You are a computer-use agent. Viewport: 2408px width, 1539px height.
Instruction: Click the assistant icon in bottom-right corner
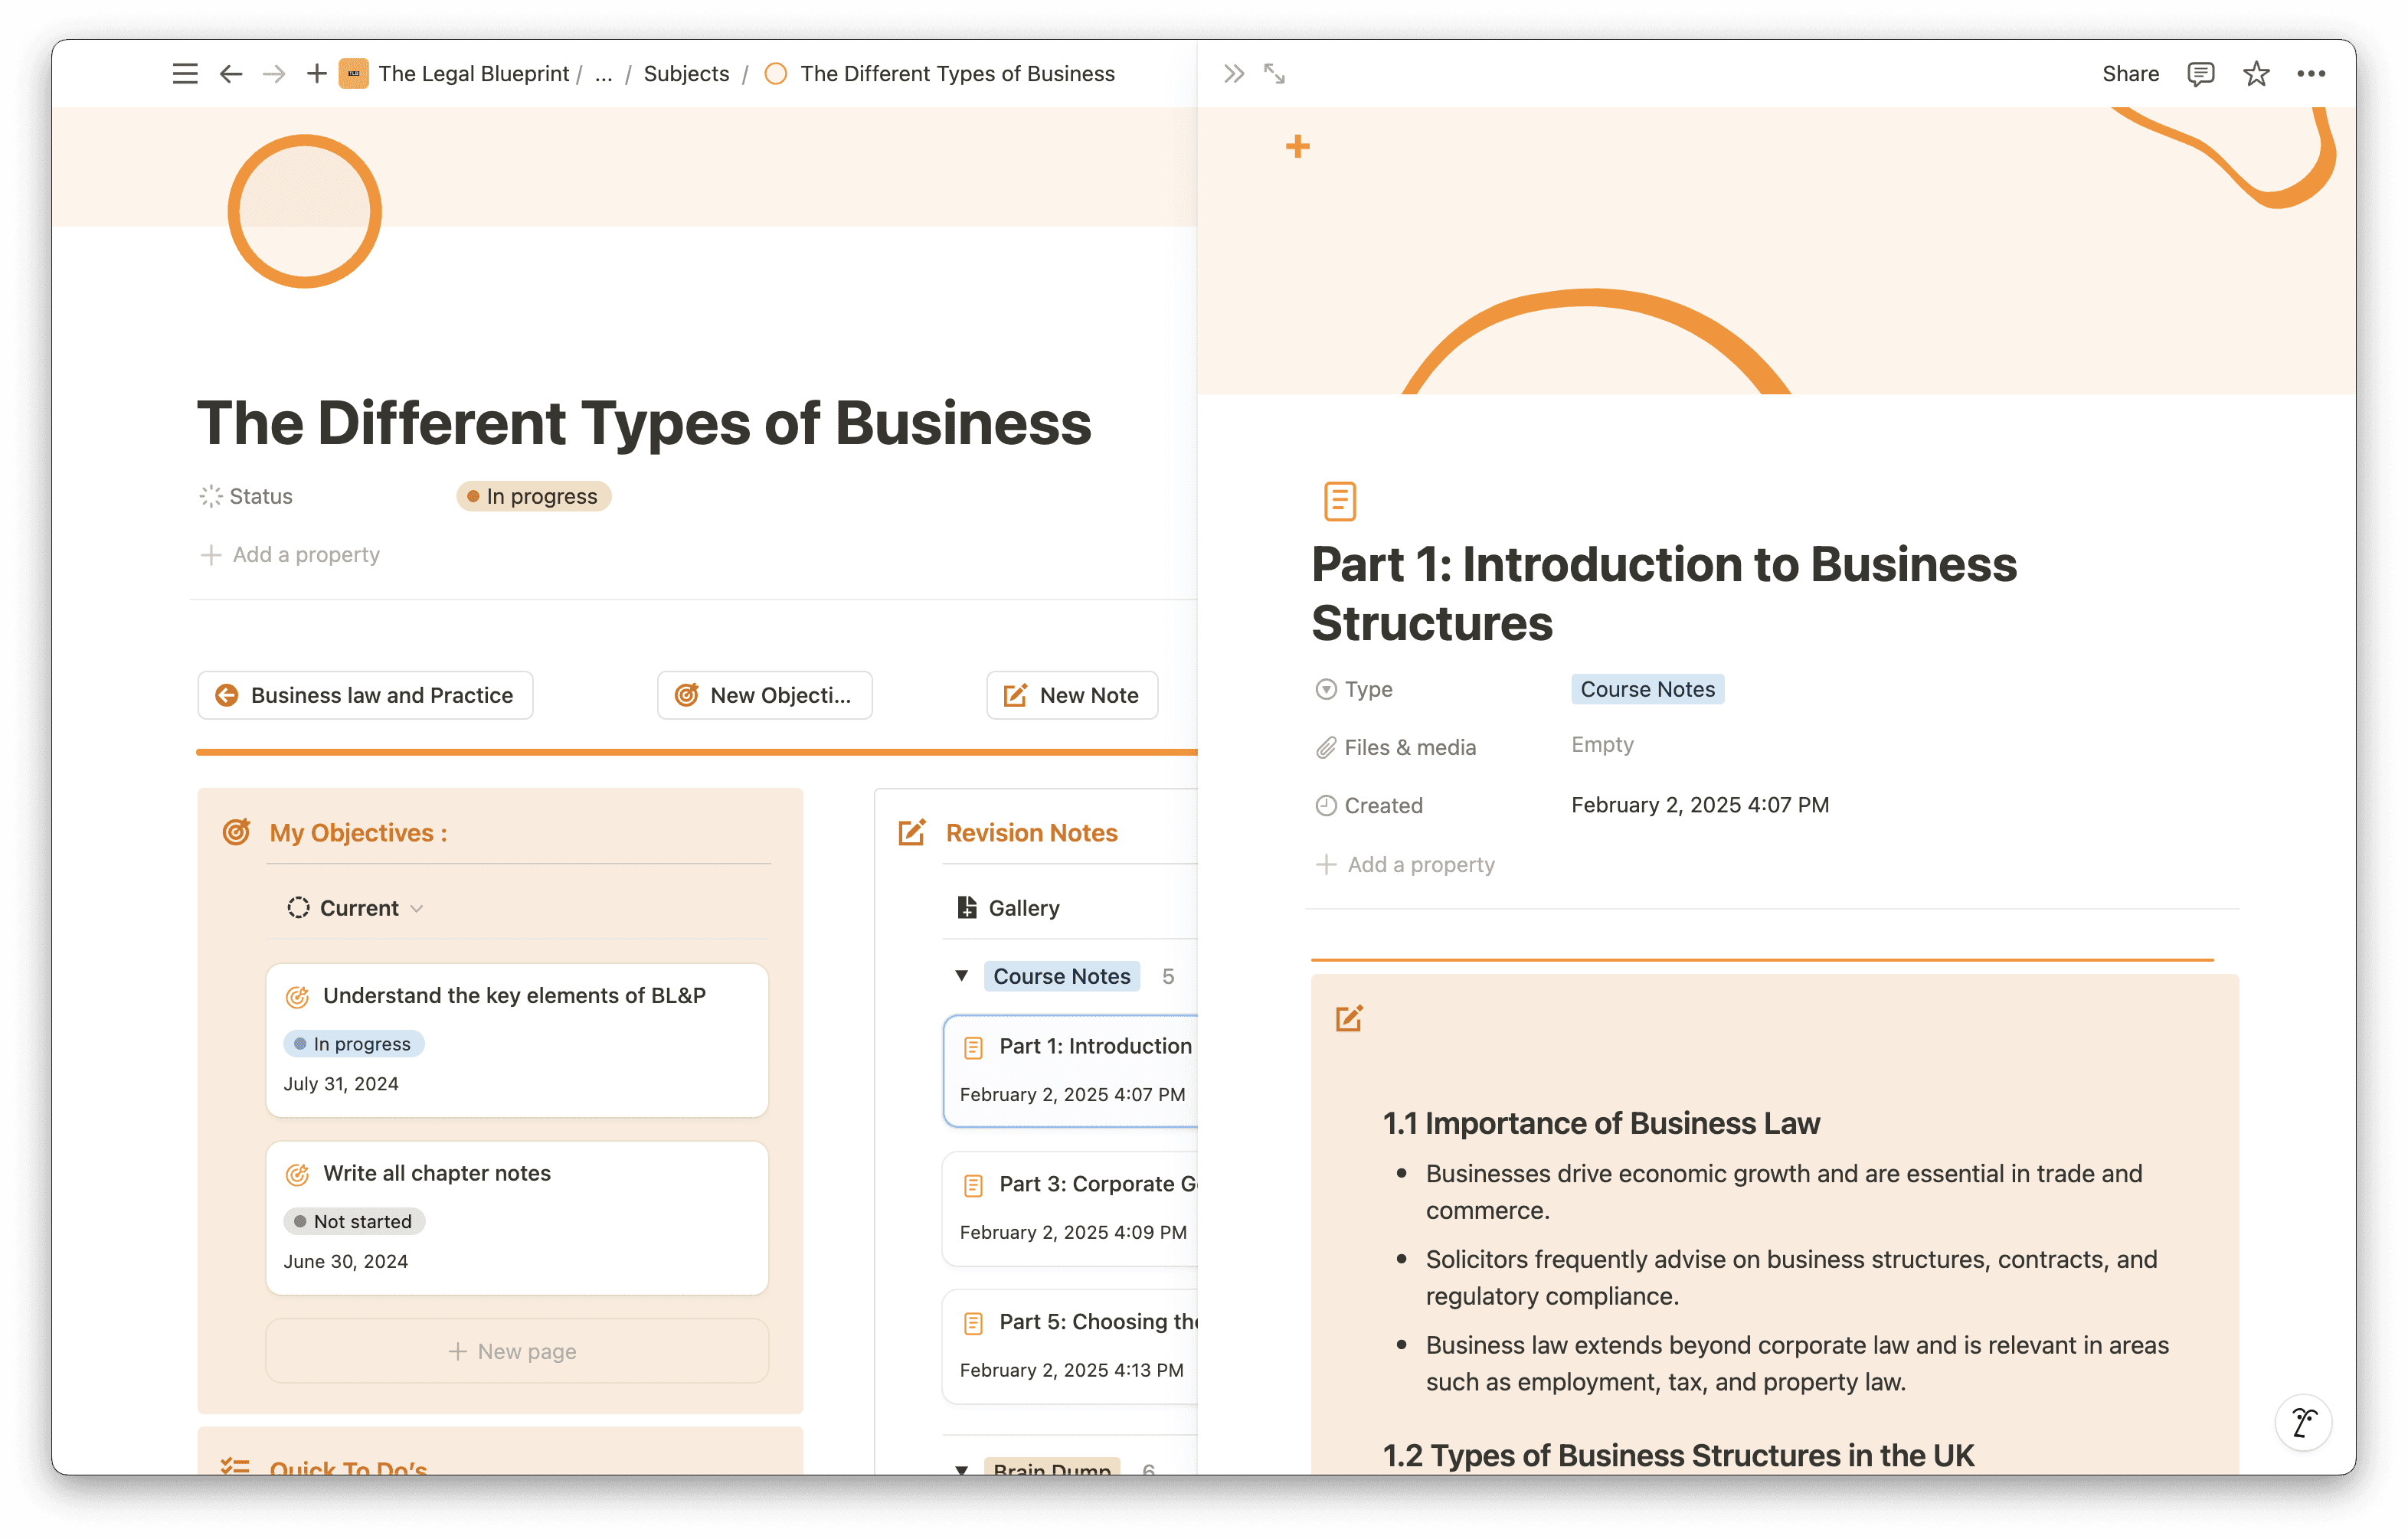coord(2303,1421)
